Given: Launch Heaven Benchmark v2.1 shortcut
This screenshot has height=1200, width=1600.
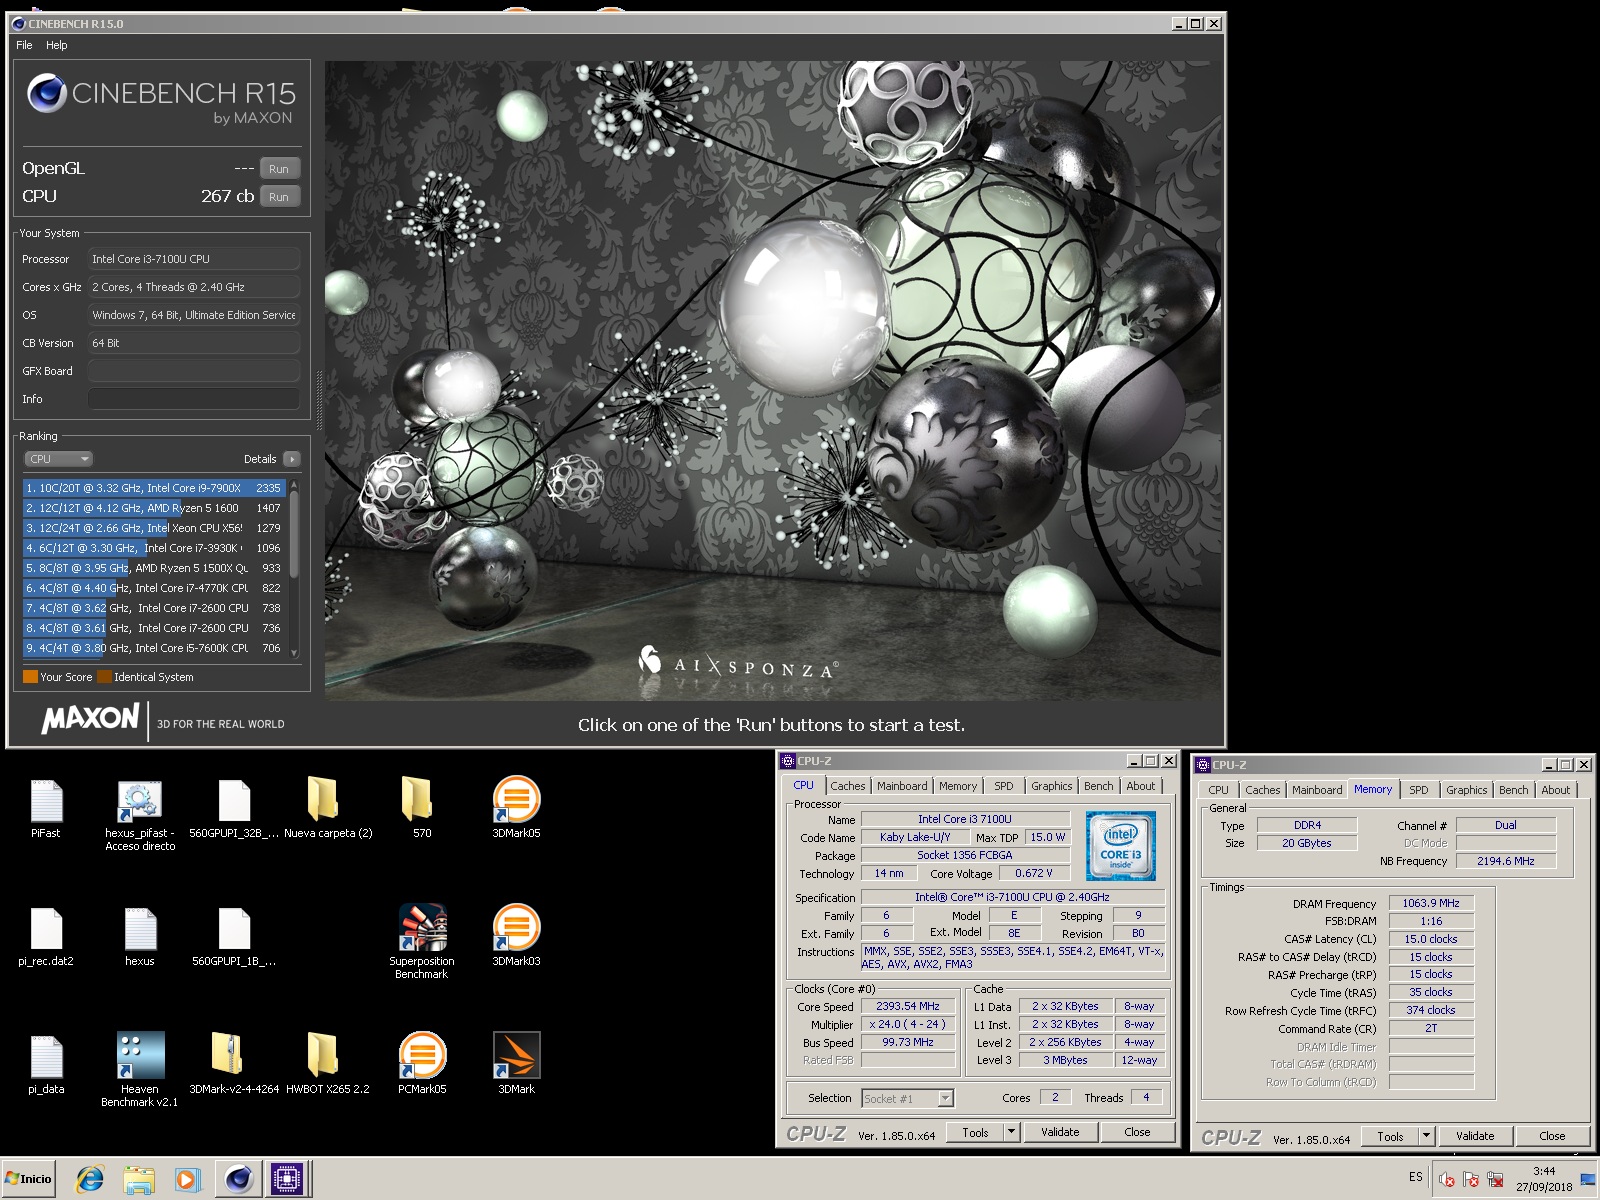Looking at the screenshot, I should click(x=140, y=1055).
